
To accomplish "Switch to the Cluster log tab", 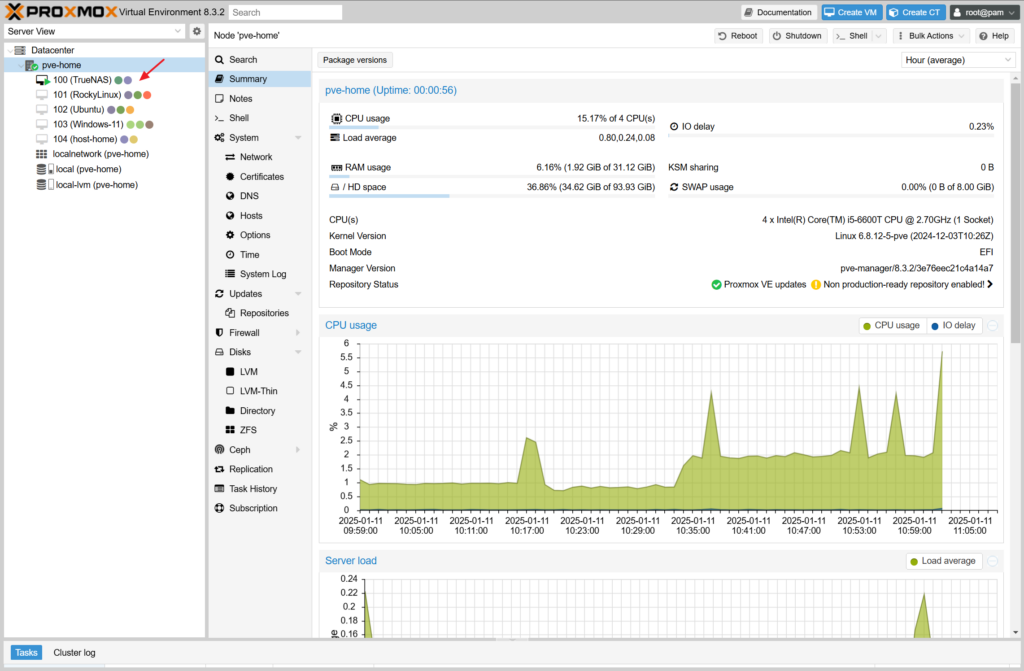I will click(74, 652).
